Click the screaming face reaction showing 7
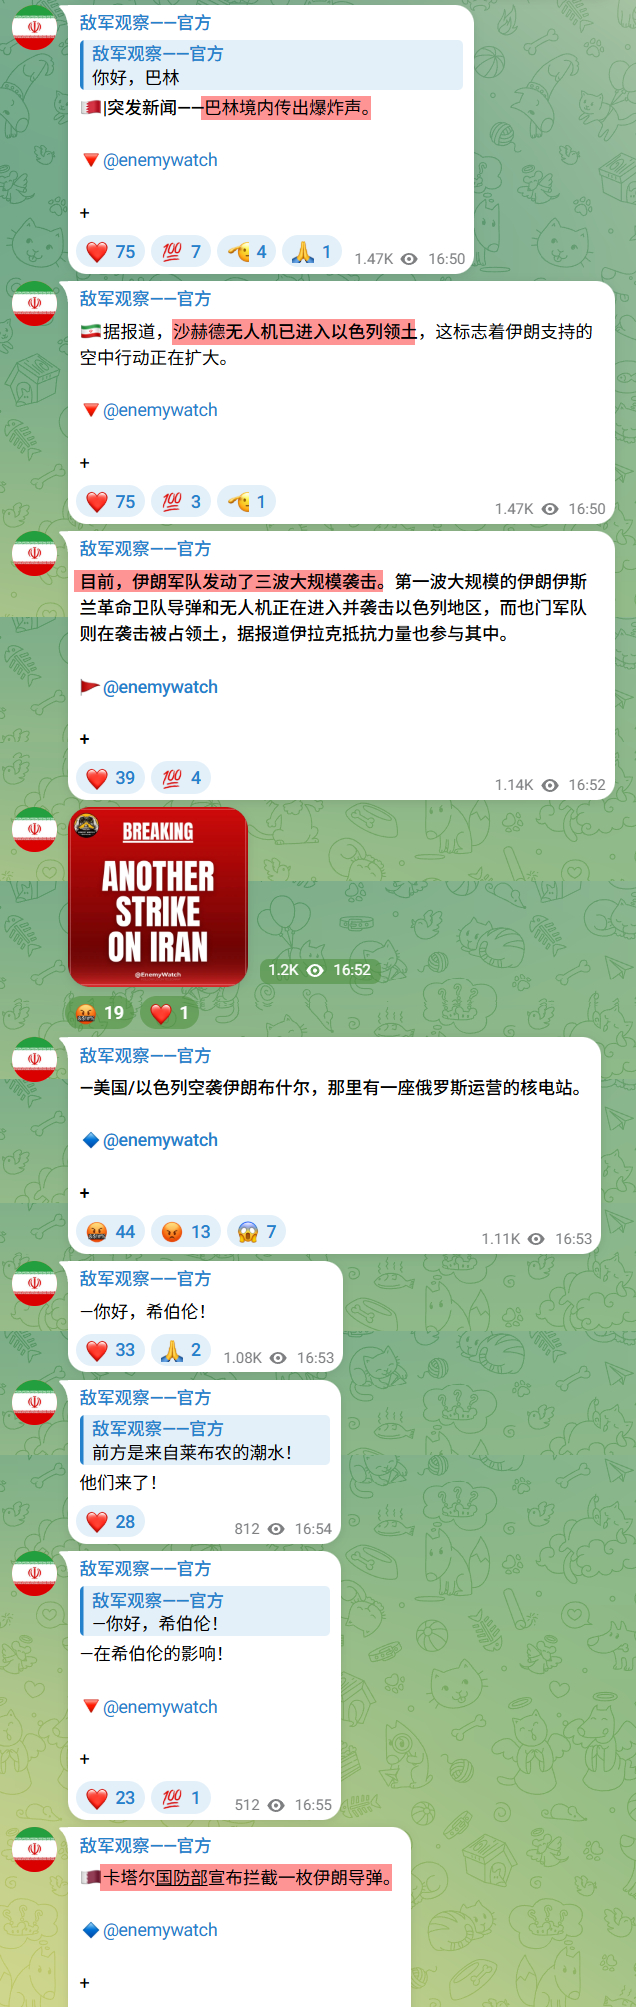Image resolution: width=636 pixels, height=2007 pixels. [x=257, y=1232]
